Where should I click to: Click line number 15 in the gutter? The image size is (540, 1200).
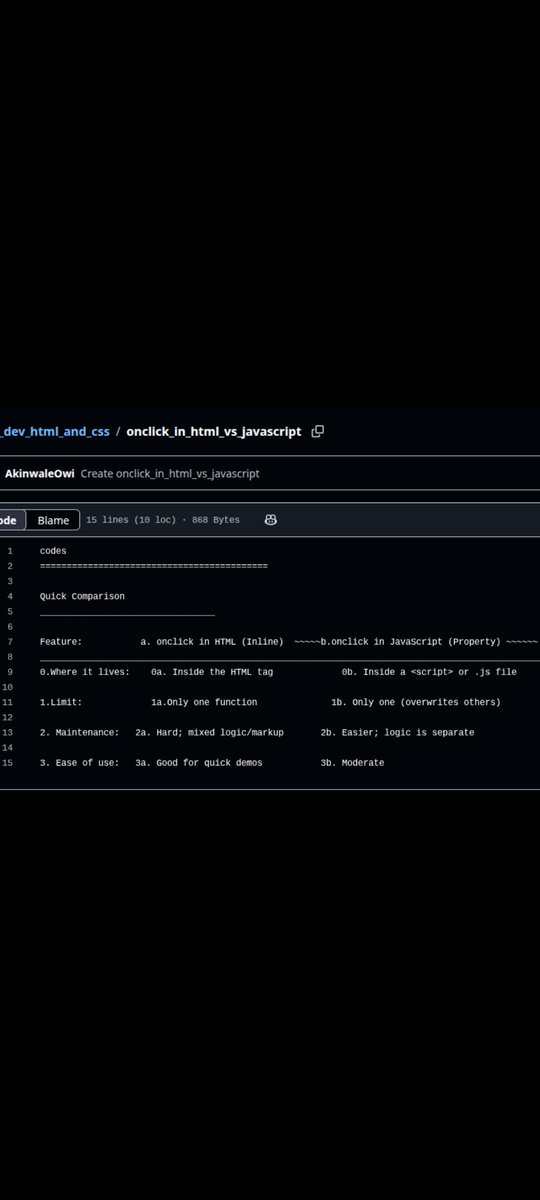pos(8,763)
